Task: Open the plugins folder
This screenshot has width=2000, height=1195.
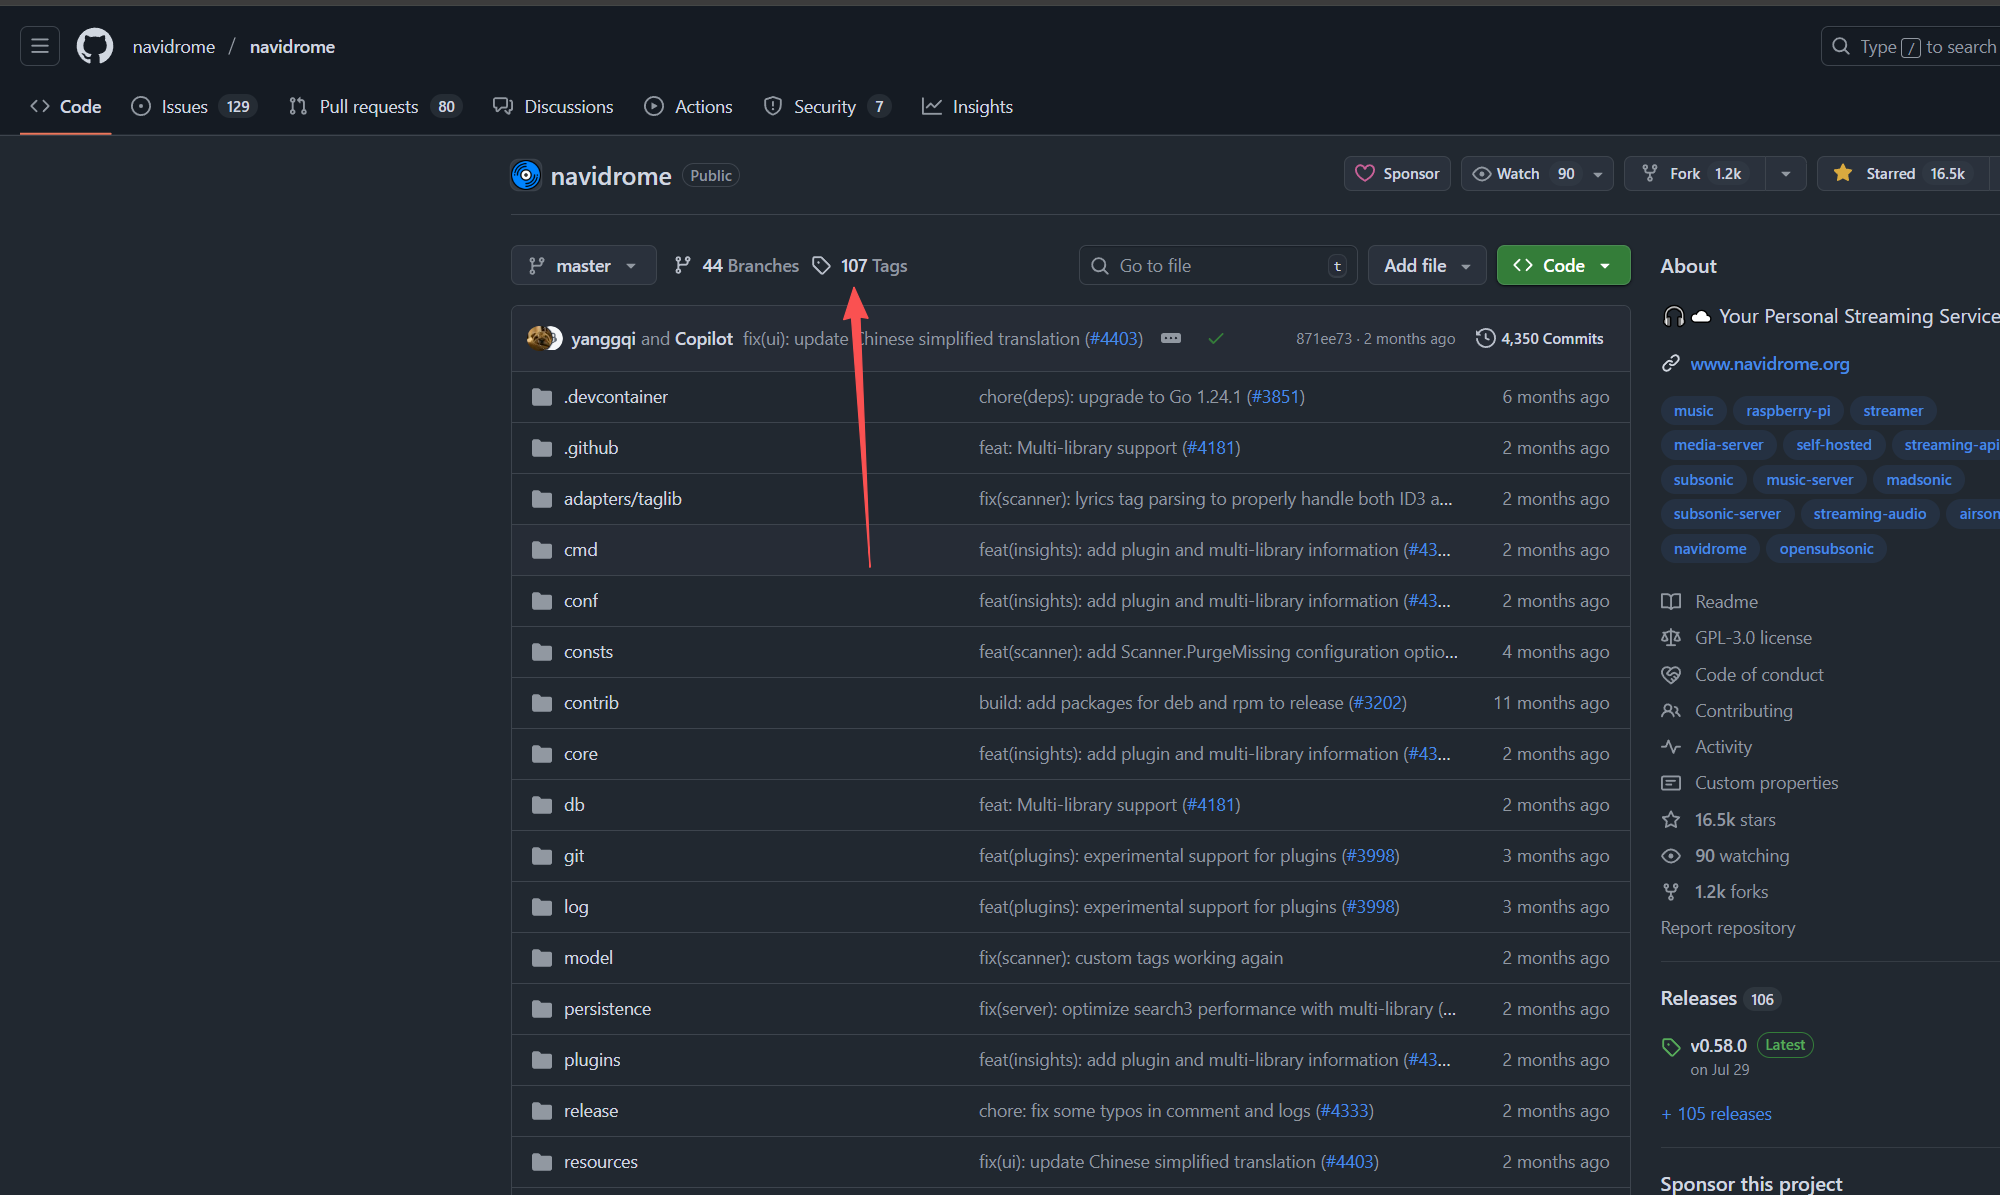Action: 591,1060
